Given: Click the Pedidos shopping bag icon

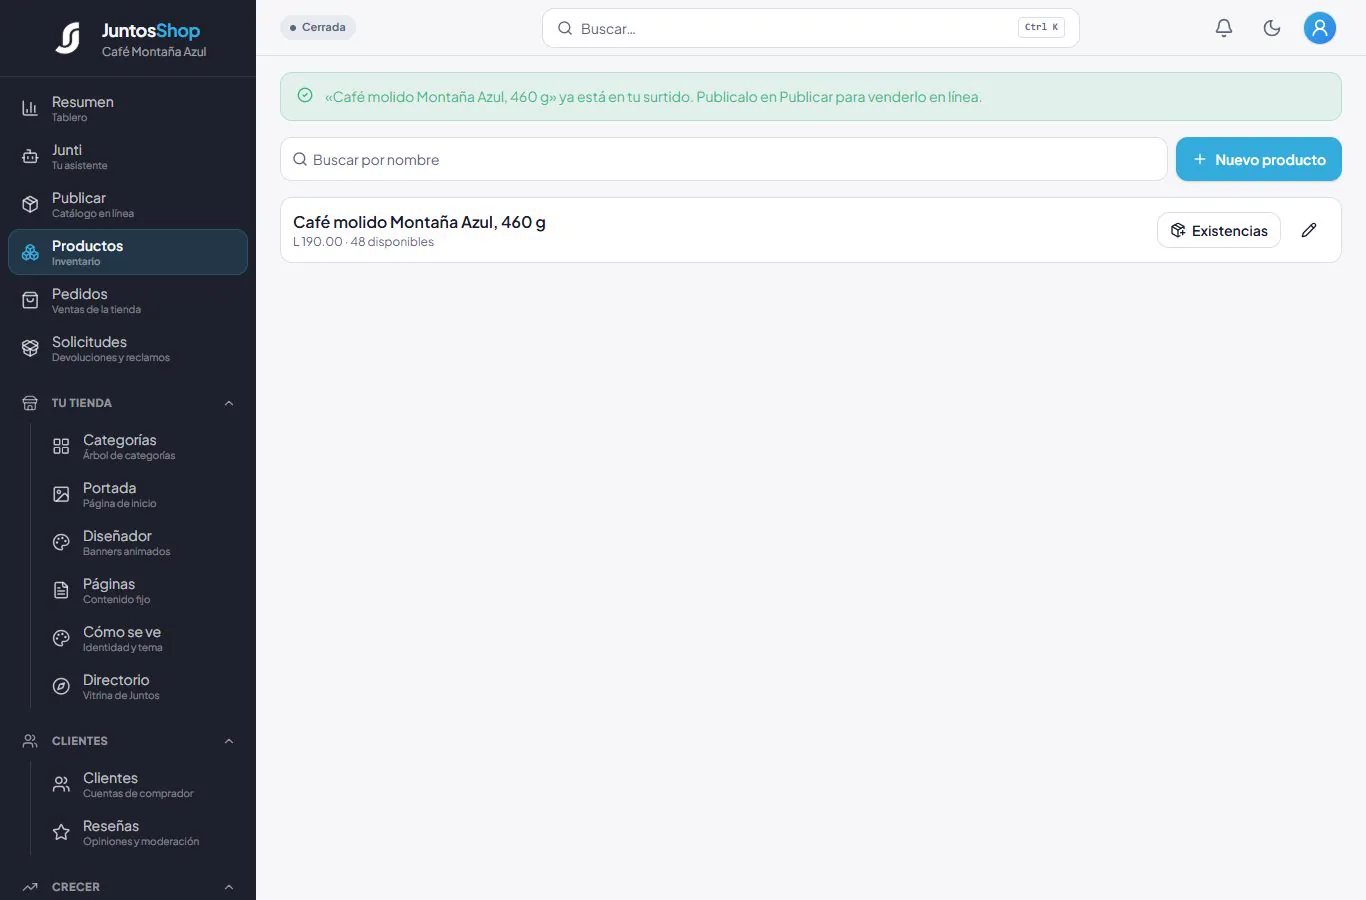Looking at the screenshot, I should tap(30, 300).
